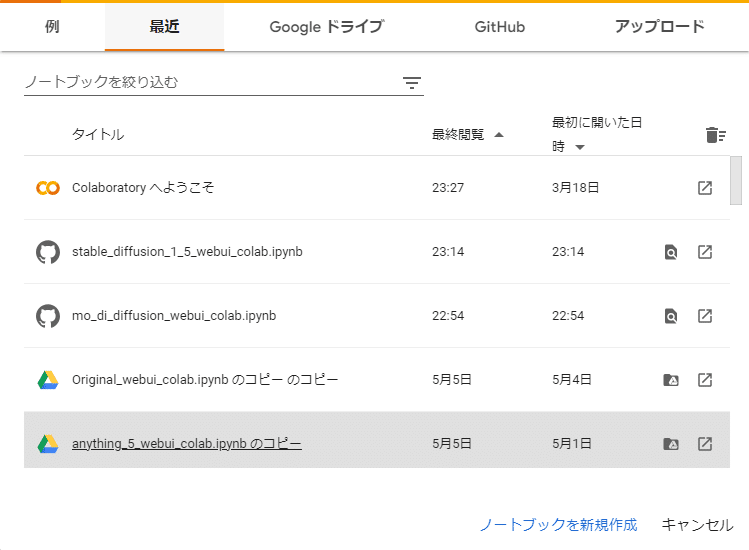Select the 最近 tab
749x550 pixels.
coord(164,27)
